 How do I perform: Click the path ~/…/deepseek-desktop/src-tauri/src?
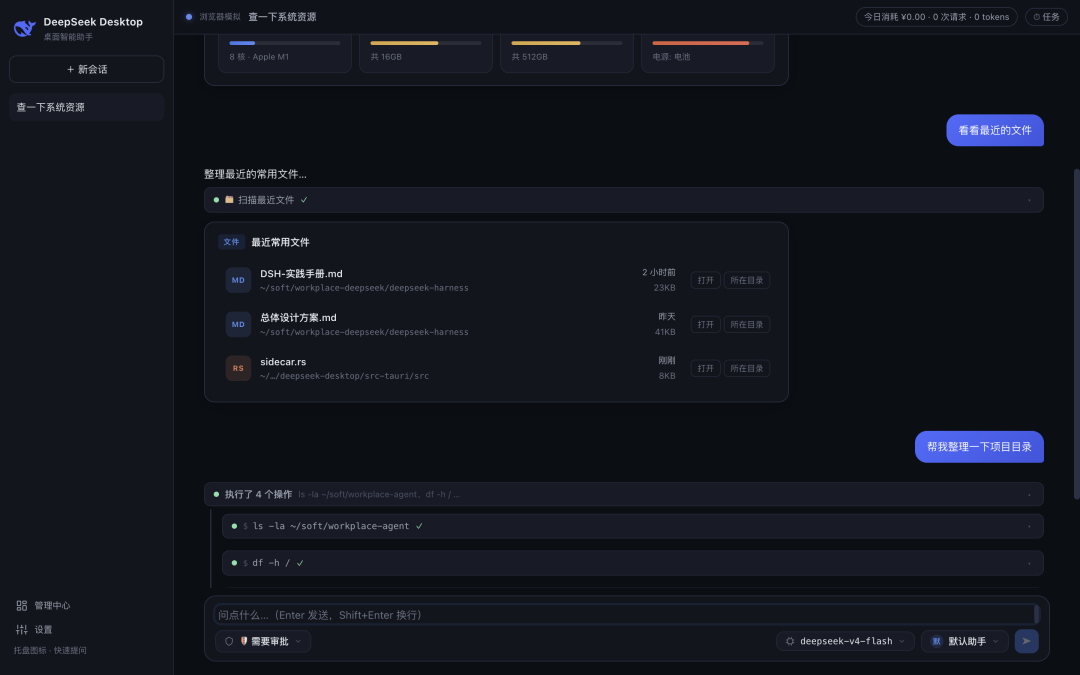tap(344, 376)
